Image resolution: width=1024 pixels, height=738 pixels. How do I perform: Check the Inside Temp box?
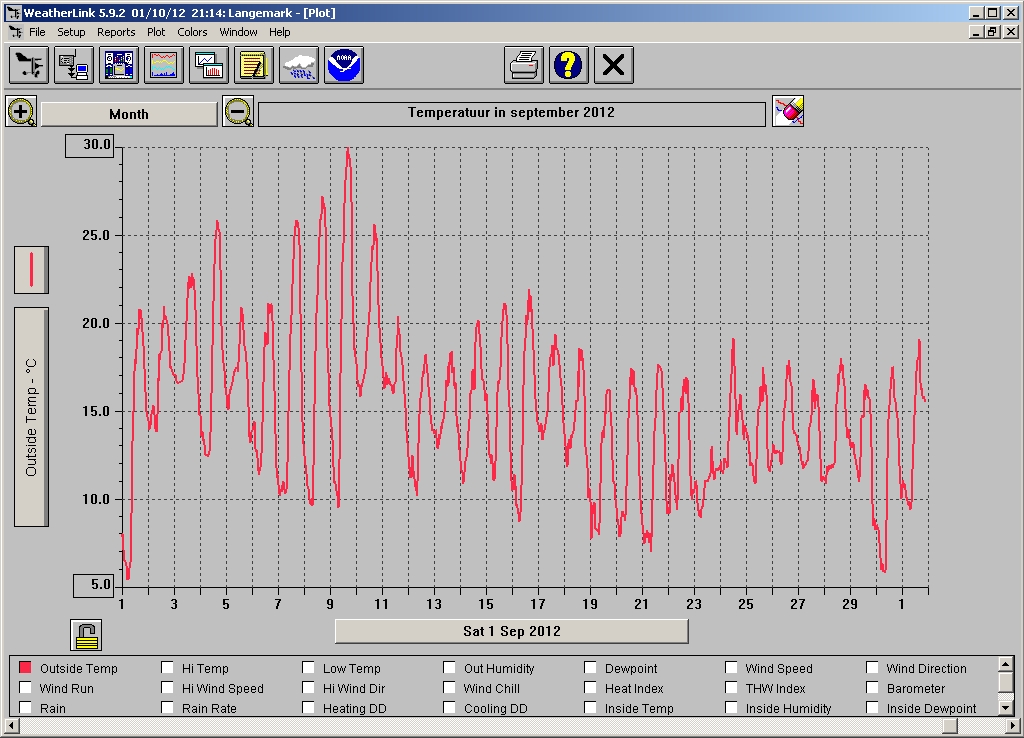(x=590, y=707)
